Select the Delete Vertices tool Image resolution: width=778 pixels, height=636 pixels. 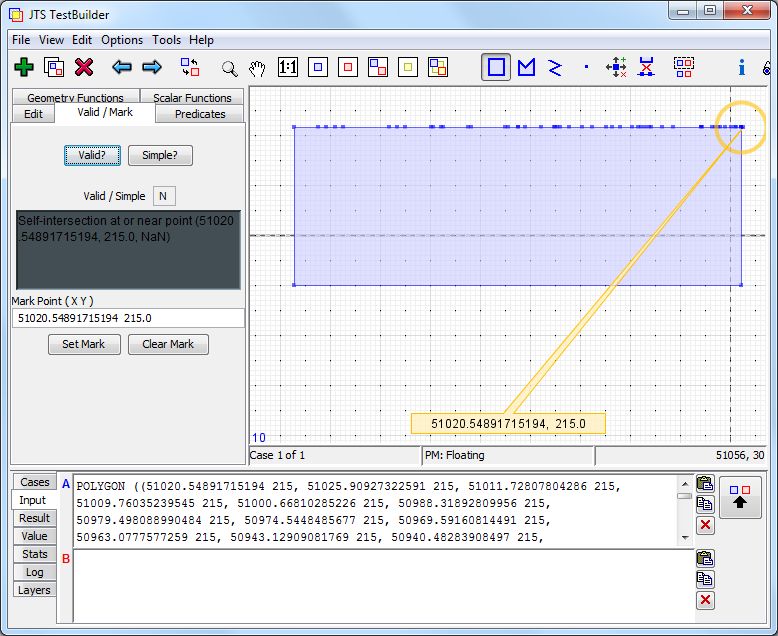click(646, 67)
